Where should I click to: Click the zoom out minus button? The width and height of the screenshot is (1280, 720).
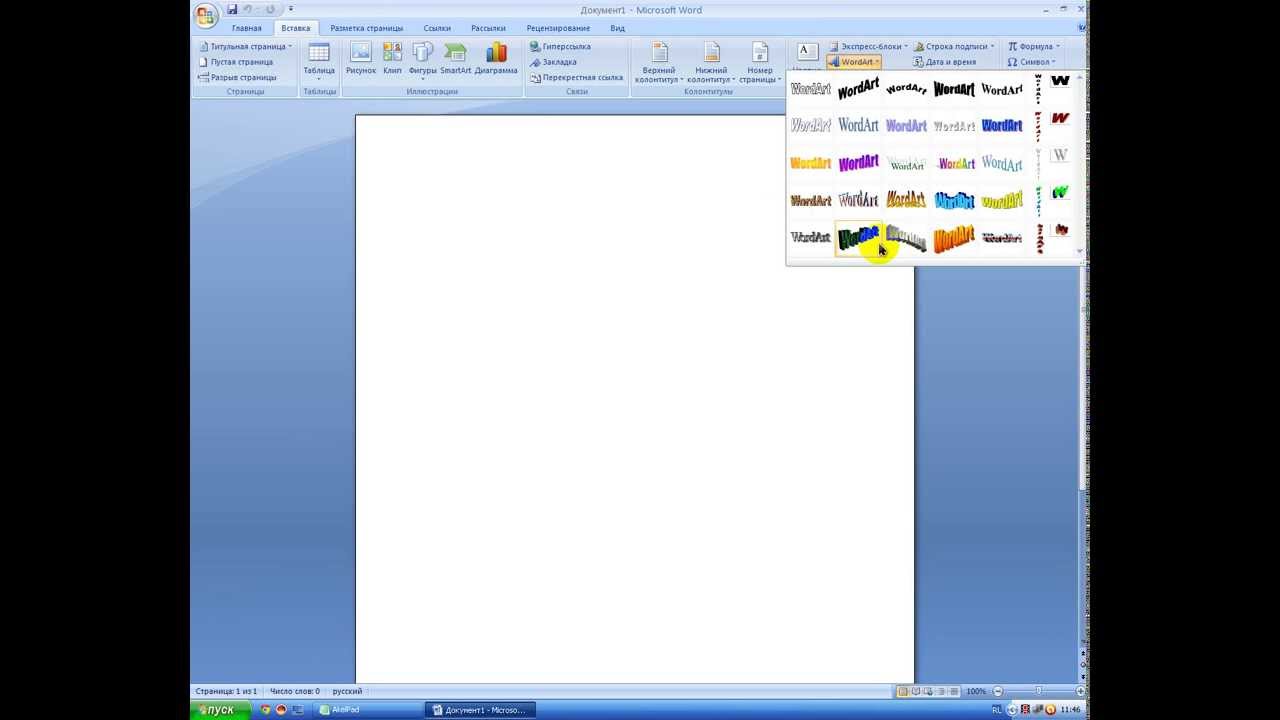997,691
